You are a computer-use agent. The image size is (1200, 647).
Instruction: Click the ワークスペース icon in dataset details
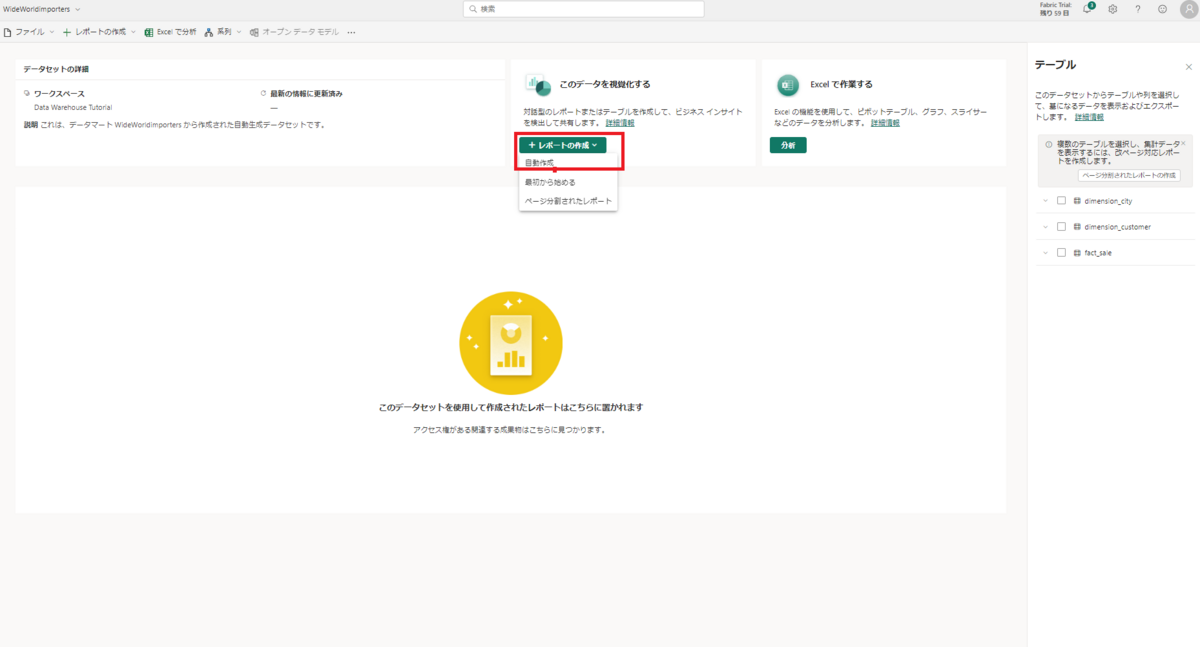click(27, 93)
